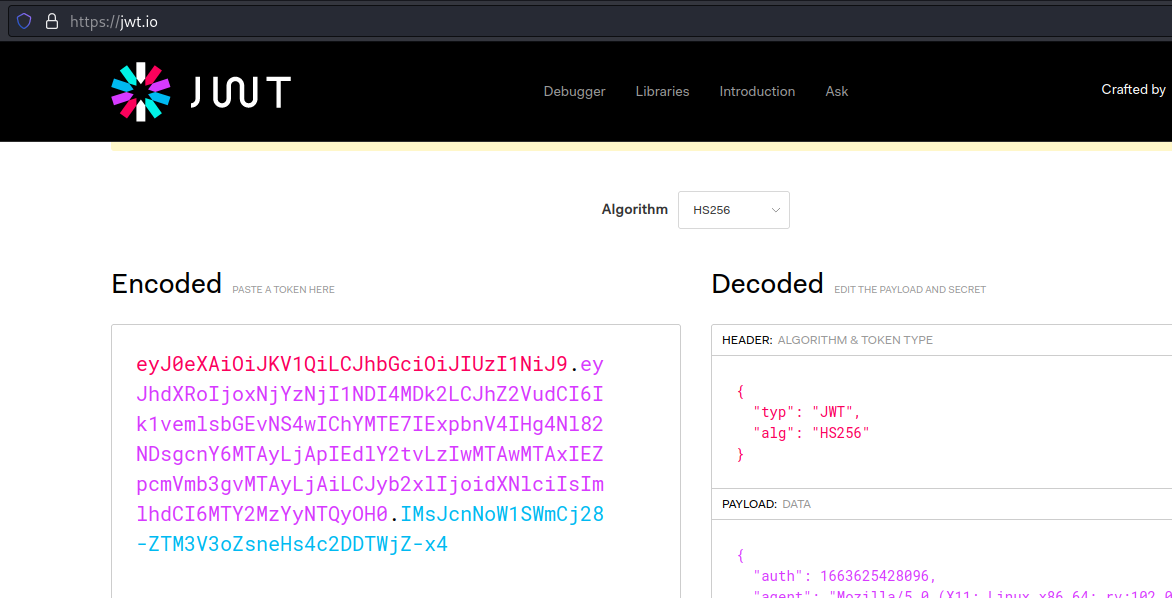Click the Crafted by text

tap(1133, 90)
